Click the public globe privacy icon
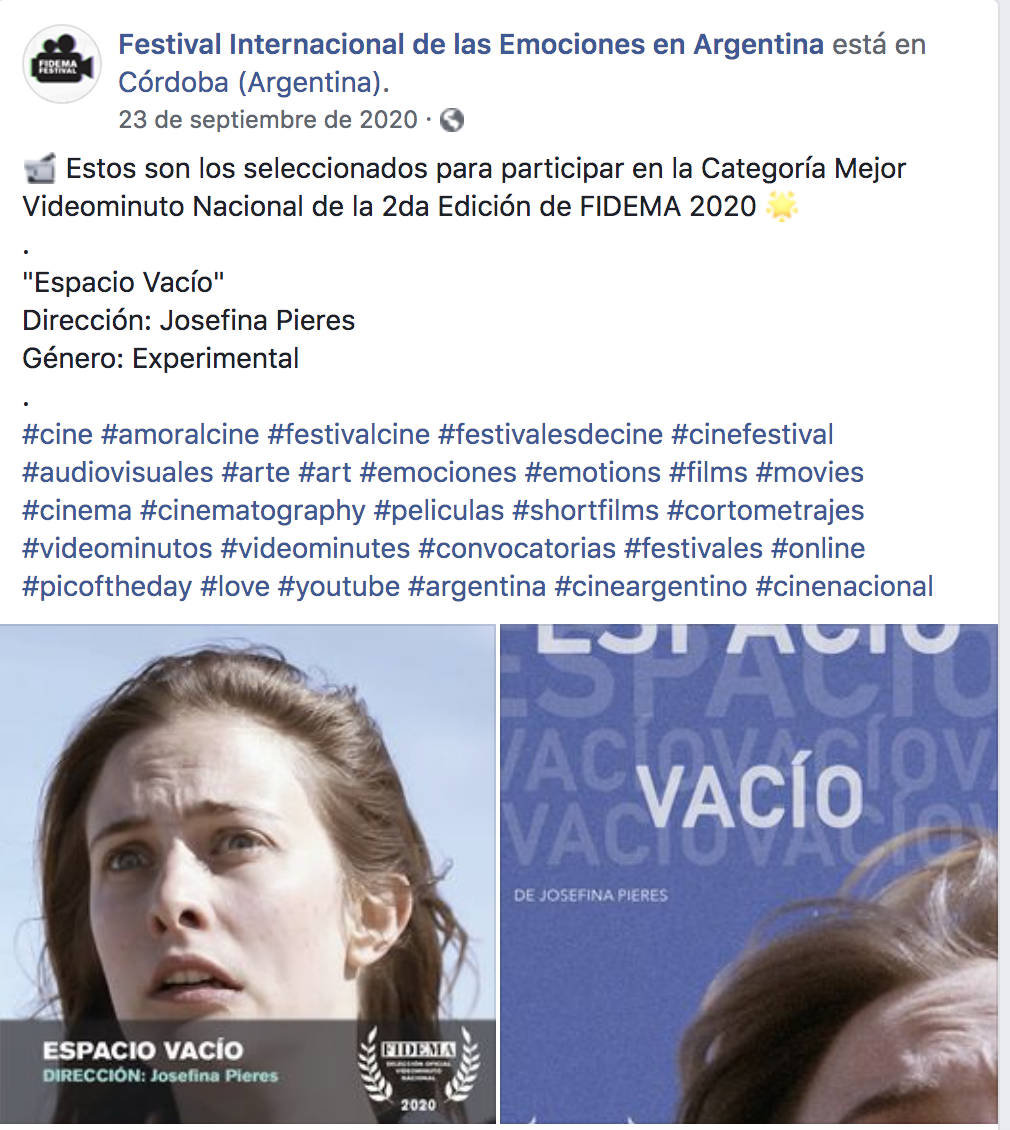This screenshot has width=1010, height=1130. pyautogui.click(x=452, y=120)
